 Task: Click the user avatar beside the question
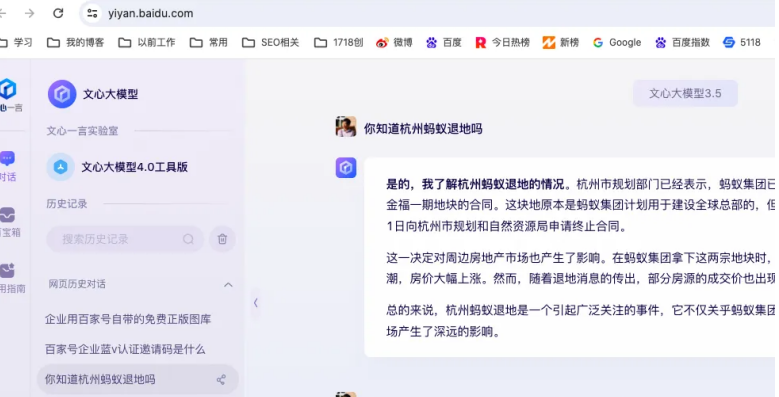[x=346, y=127]
